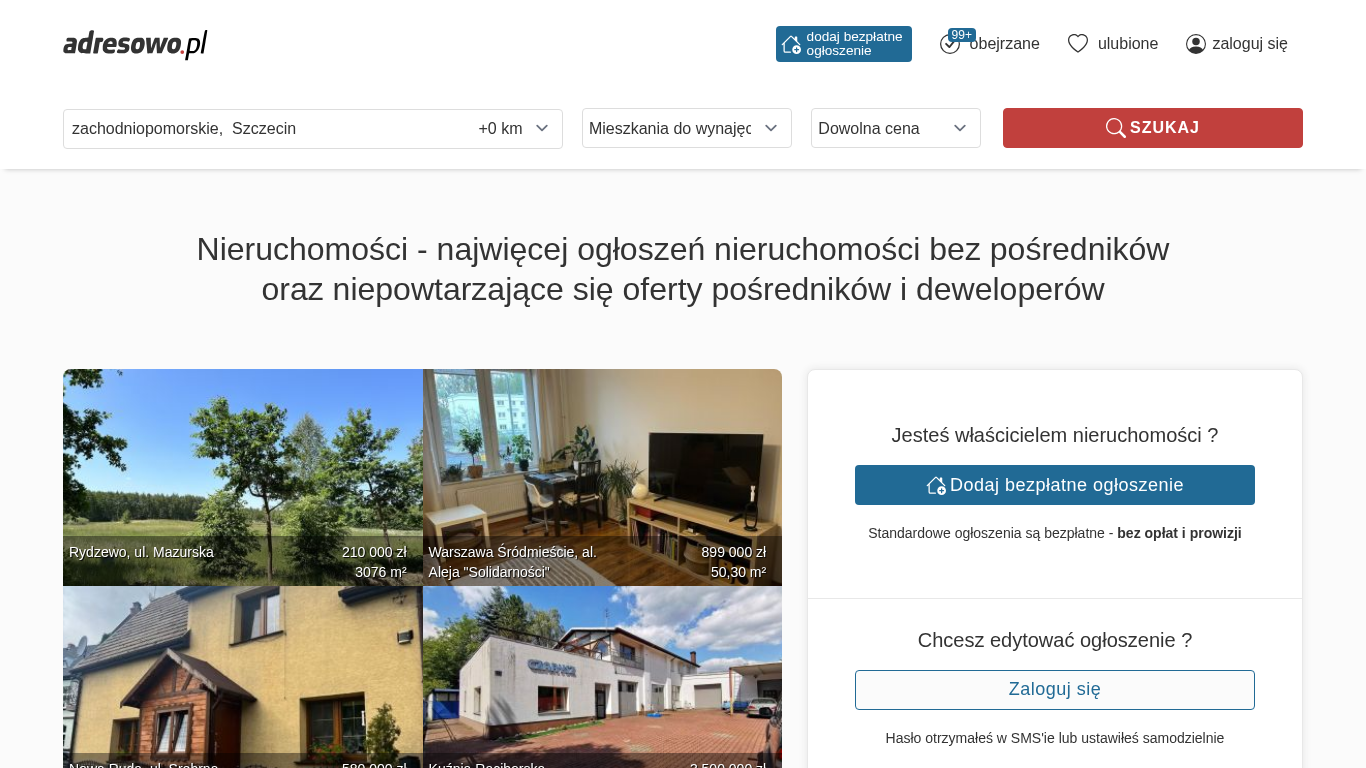Open the Dowolna cena price dropdown

click(896, 128)
